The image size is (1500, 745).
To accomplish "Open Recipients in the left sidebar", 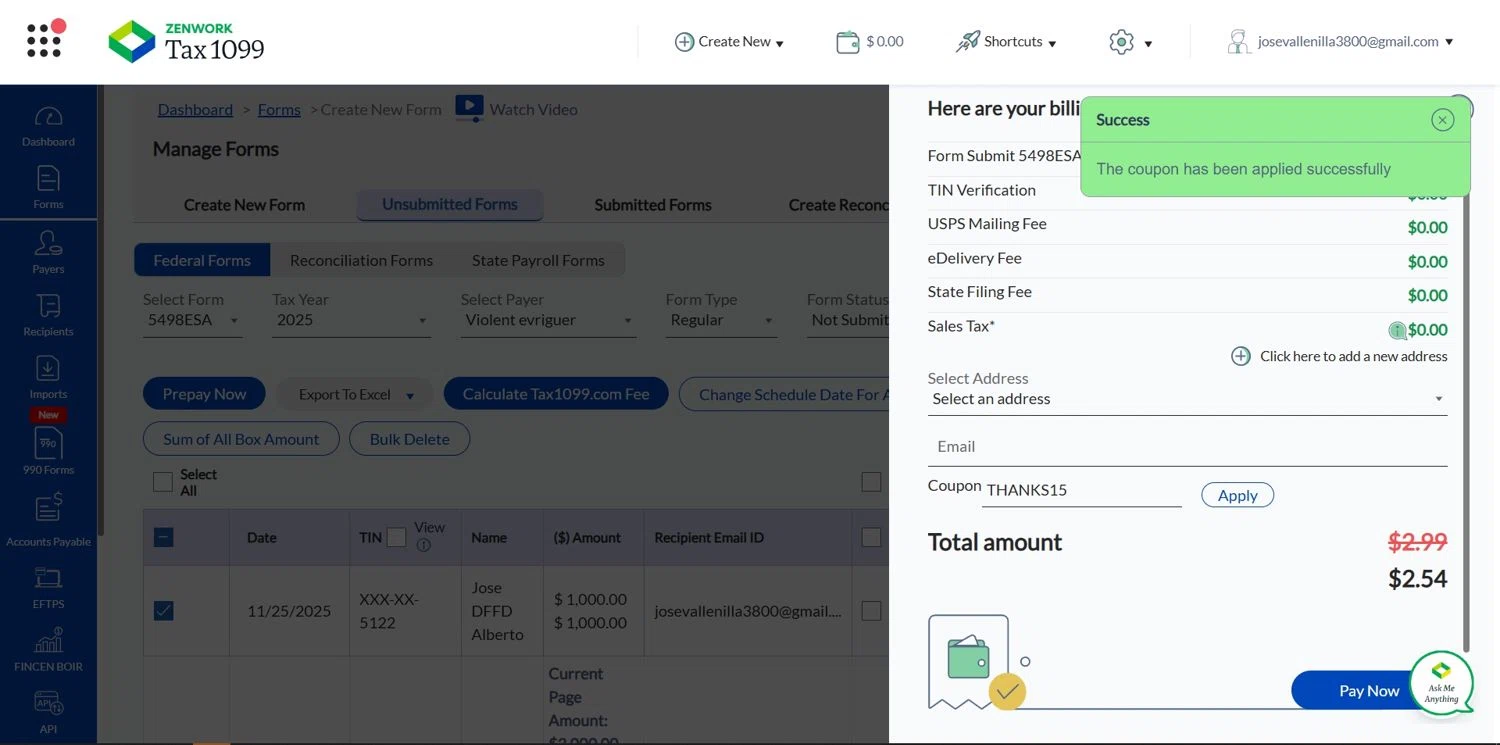I will pyautogui.click(x=48, y=314).
